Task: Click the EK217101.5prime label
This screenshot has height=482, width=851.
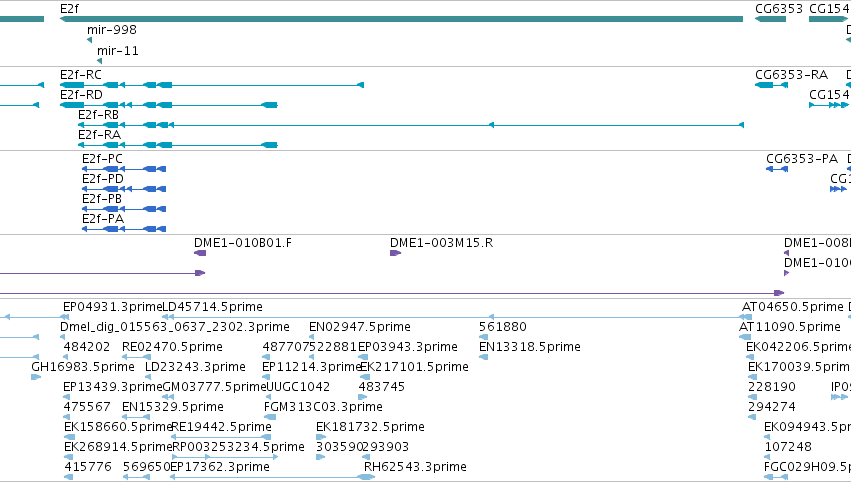Action: click(414, 367)
